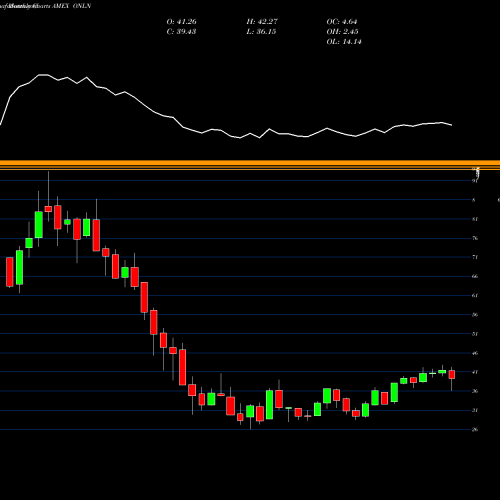This screenshot has width=500, height=500.
Task: Click the 66 price axis label
Action: (x=475, y=276)
